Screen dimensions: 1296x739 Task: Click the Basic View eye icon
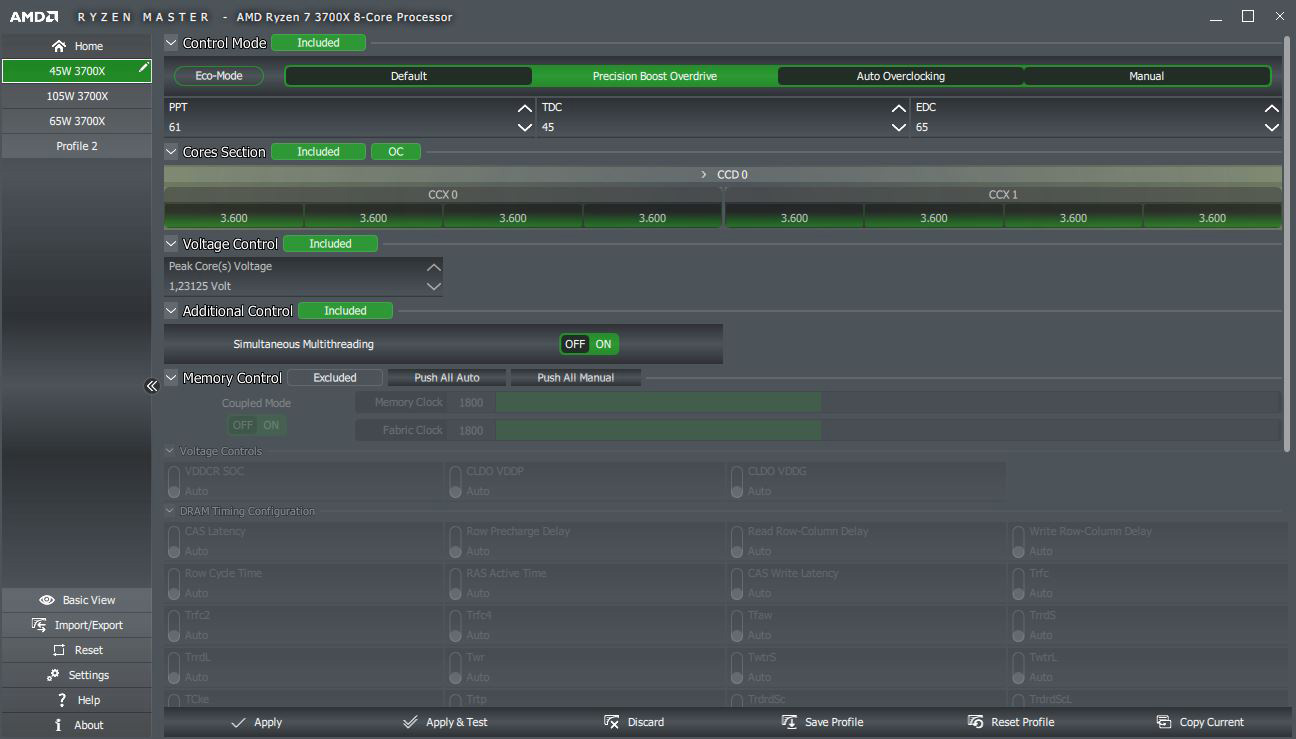click(46, 600)
